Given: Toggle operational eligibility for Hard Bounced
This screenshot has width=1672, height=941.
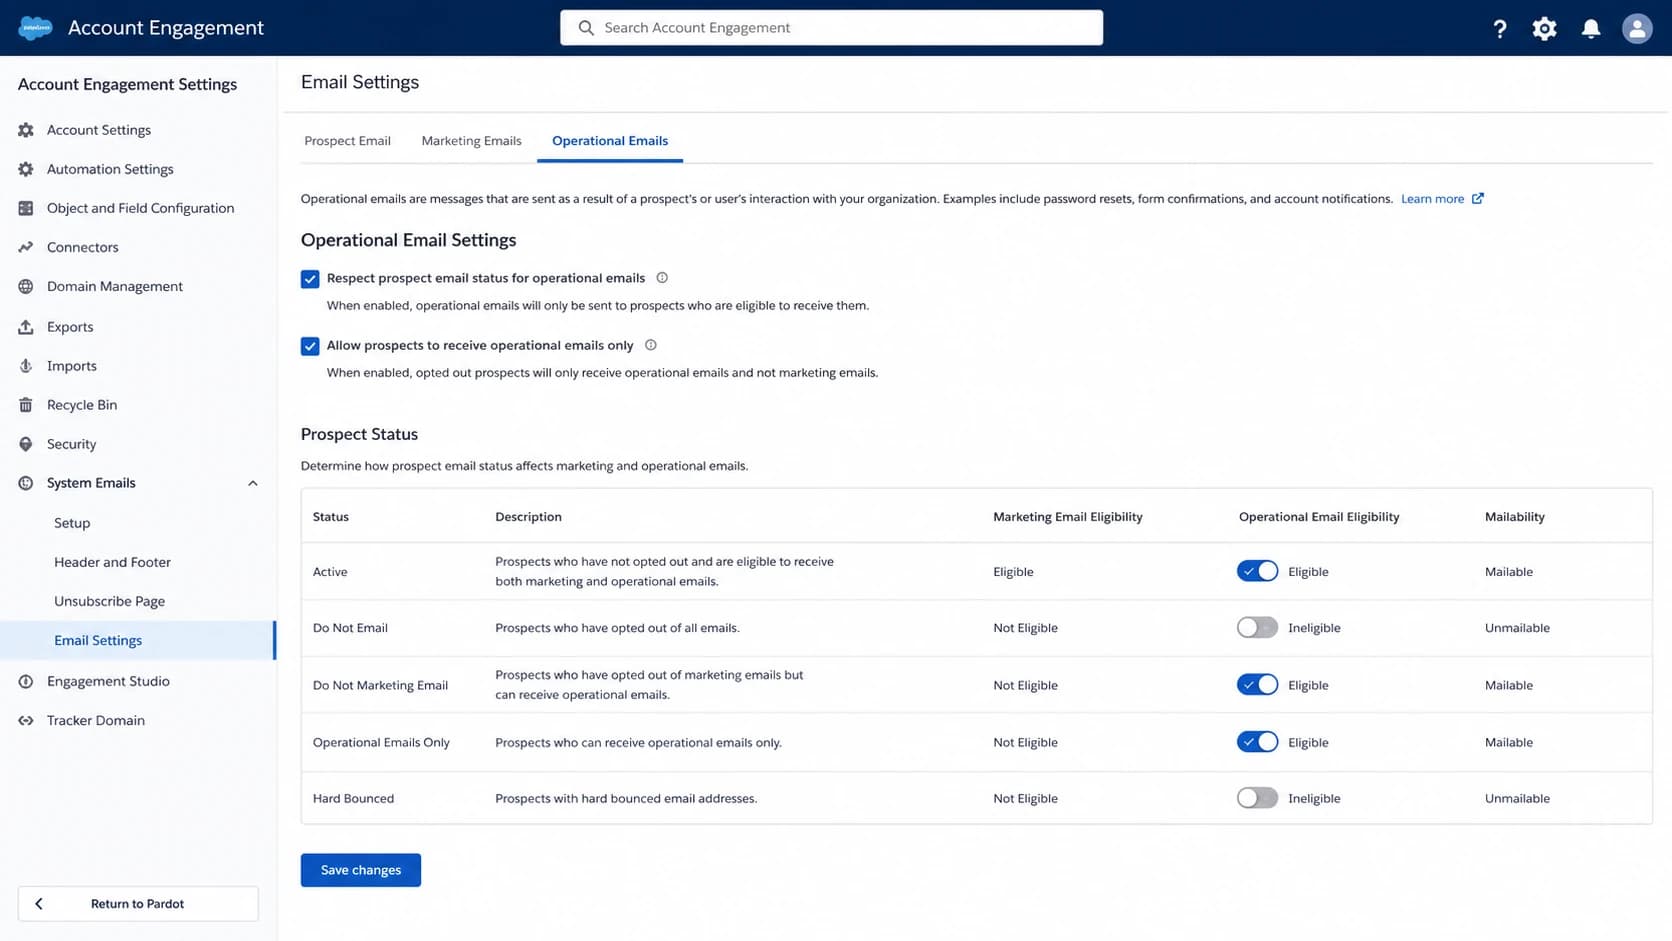Looking at the screenshot, I should [1257, 798].
